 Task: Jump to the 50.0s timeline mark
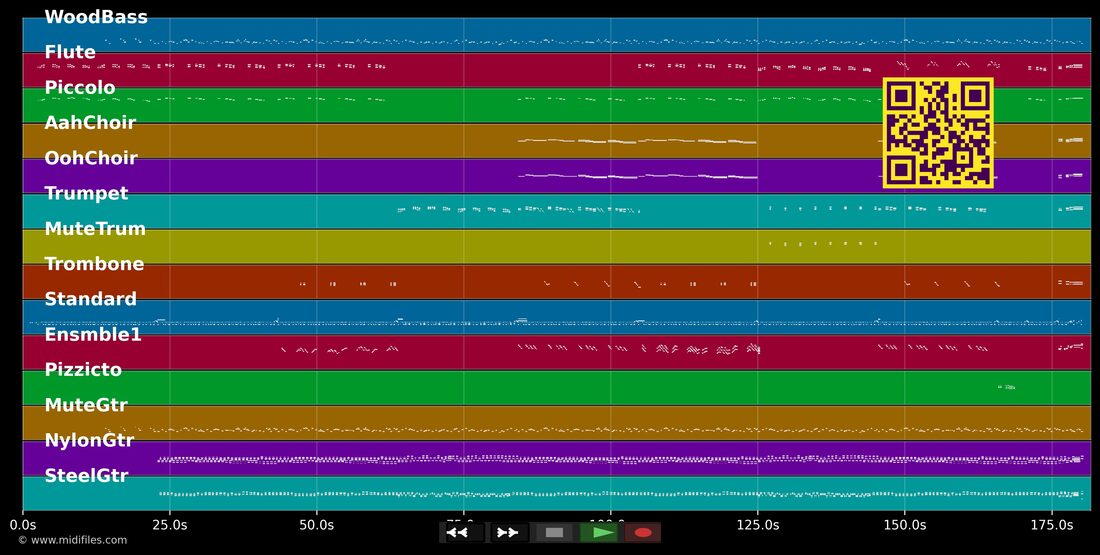316,525
